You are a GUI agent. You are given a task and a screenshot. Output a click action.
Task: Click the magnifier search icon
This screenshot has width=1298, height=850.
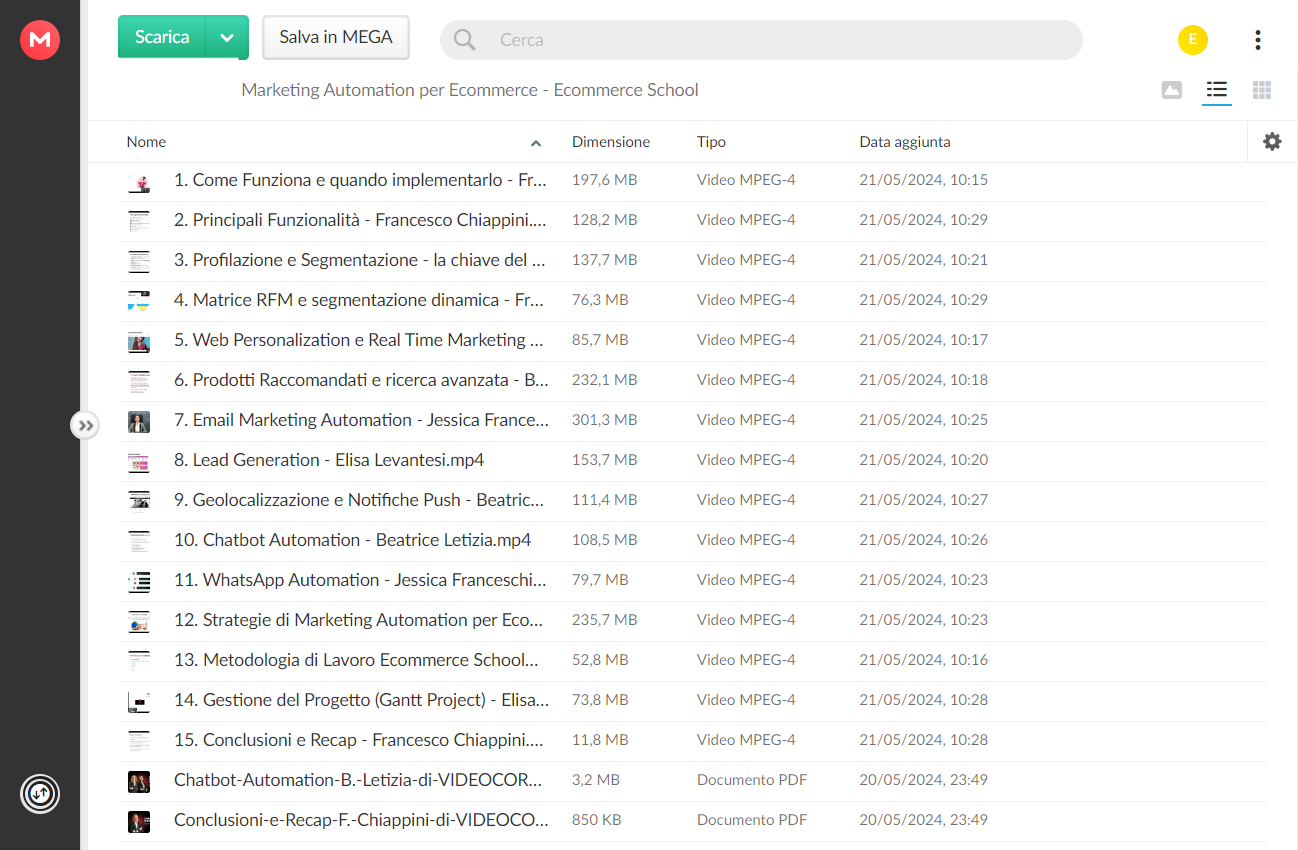[x=465, y=40]
